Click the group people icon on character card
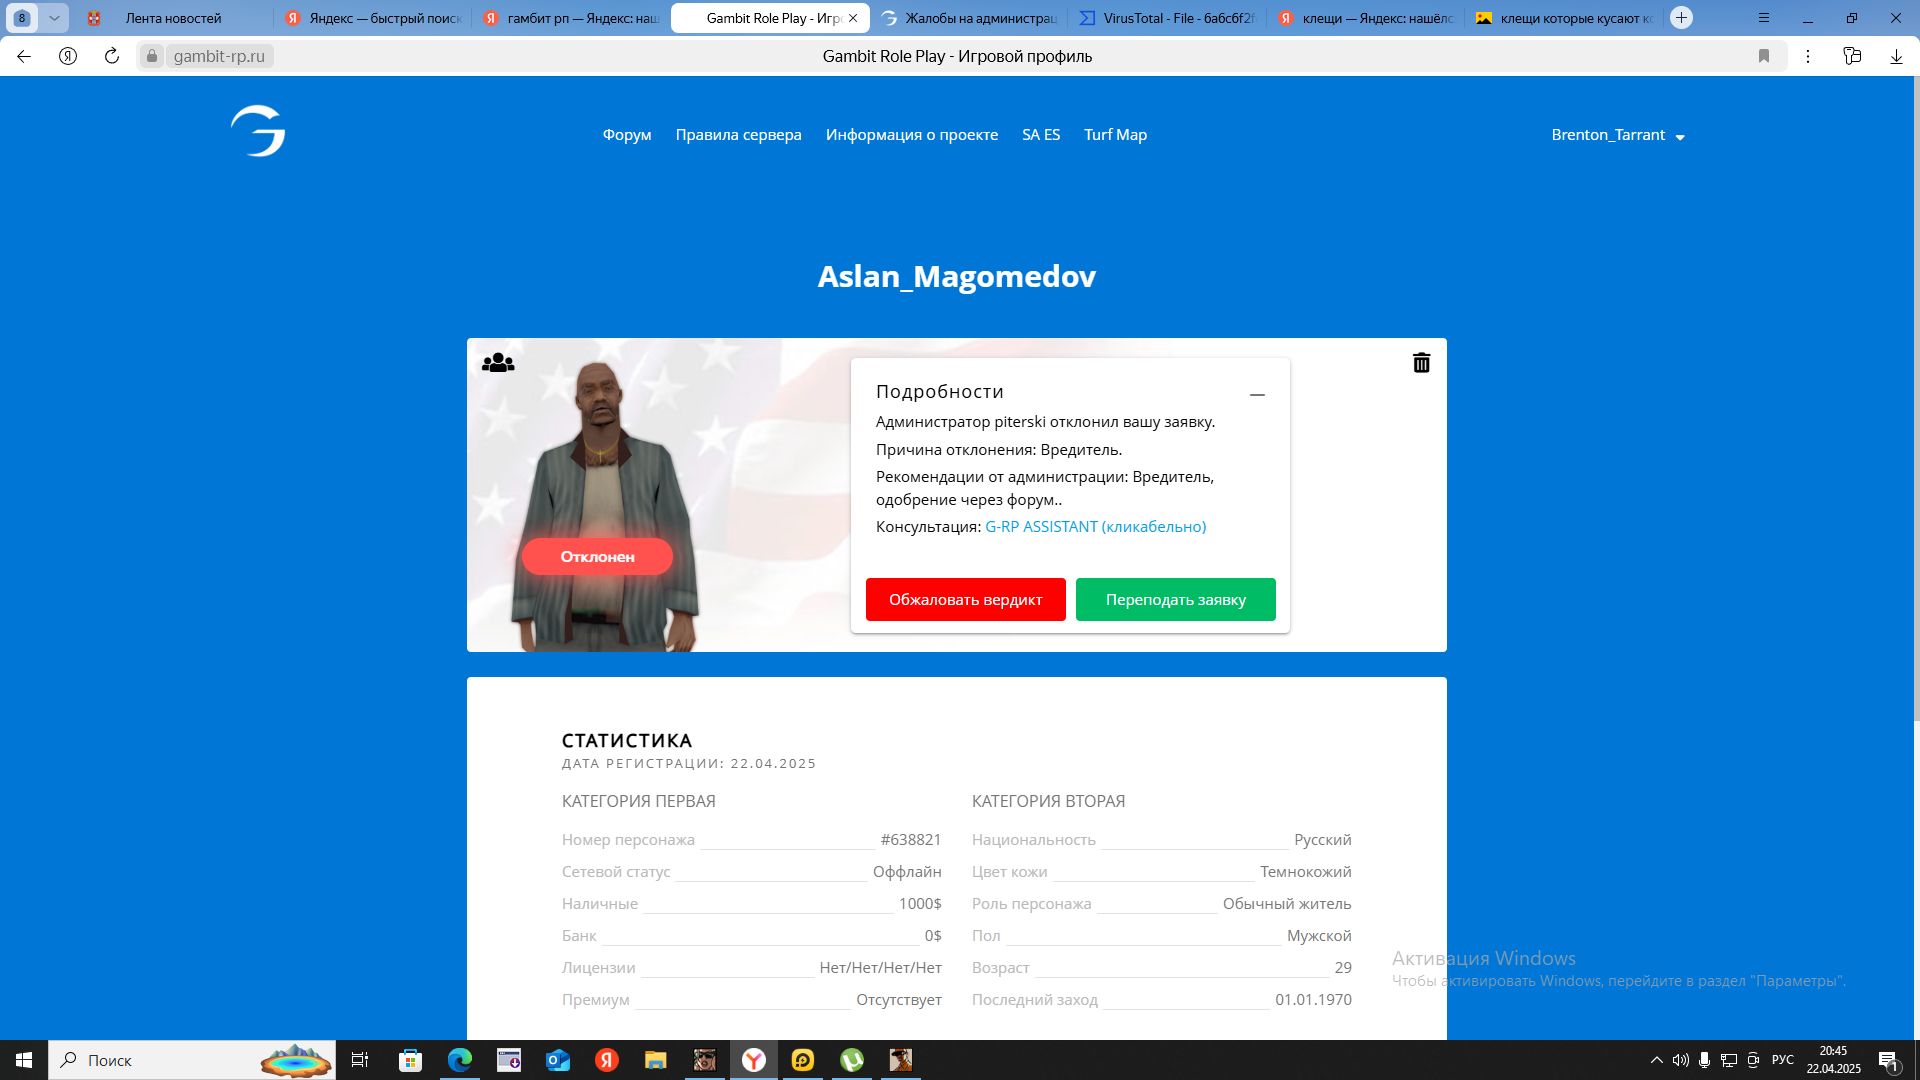 coord(498,363)
